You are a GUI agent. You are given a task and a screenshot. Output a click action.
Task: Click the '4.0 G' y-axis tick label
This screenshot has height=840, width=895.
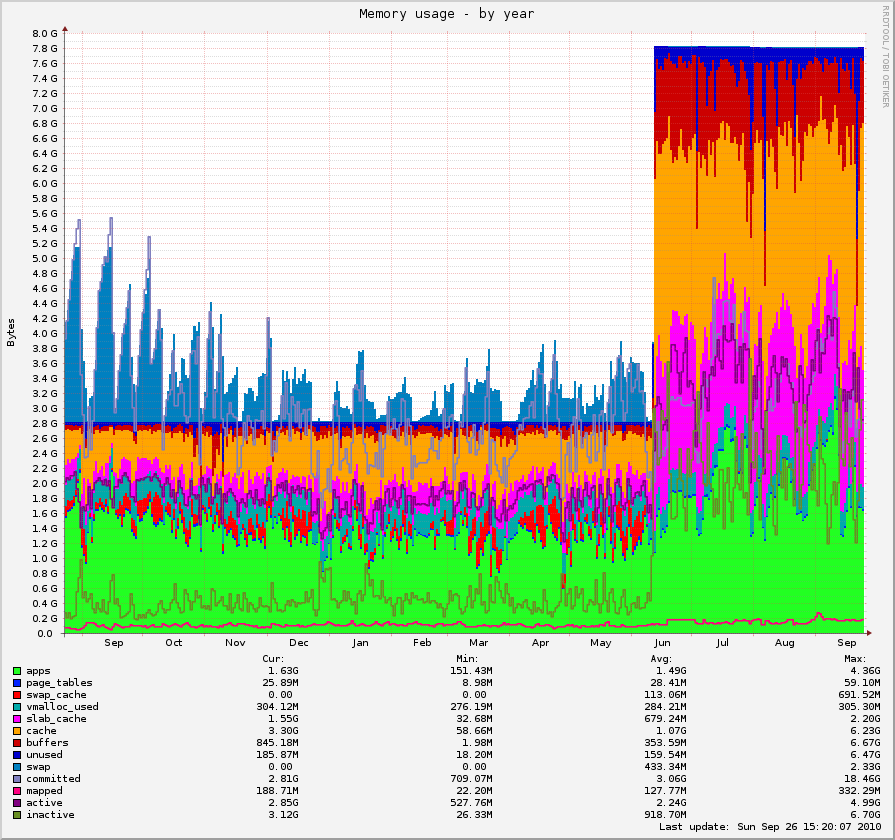[x=45, y=334]
